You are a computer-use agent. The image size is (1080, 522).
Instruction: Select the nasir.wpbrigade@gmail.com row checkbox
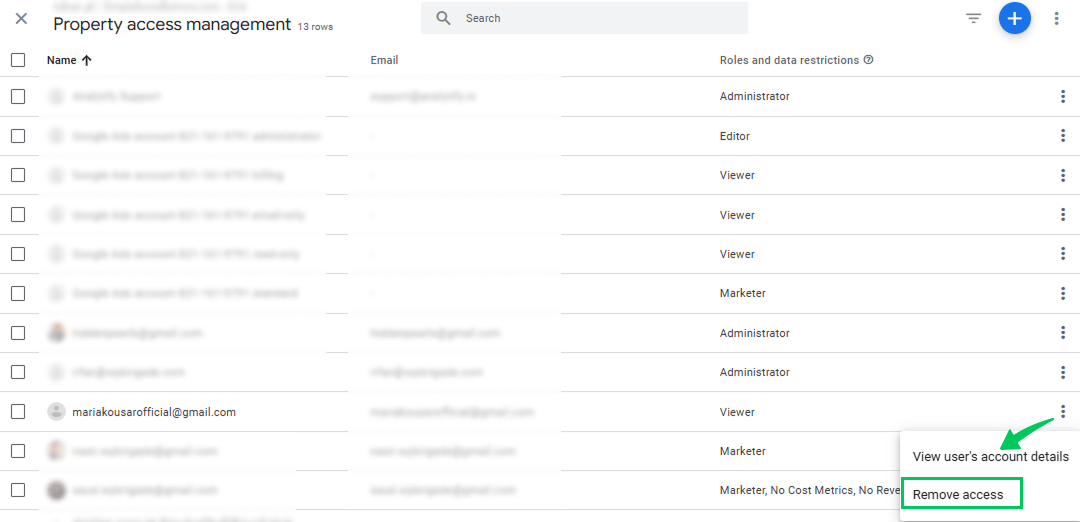click(x=18, y=451)
